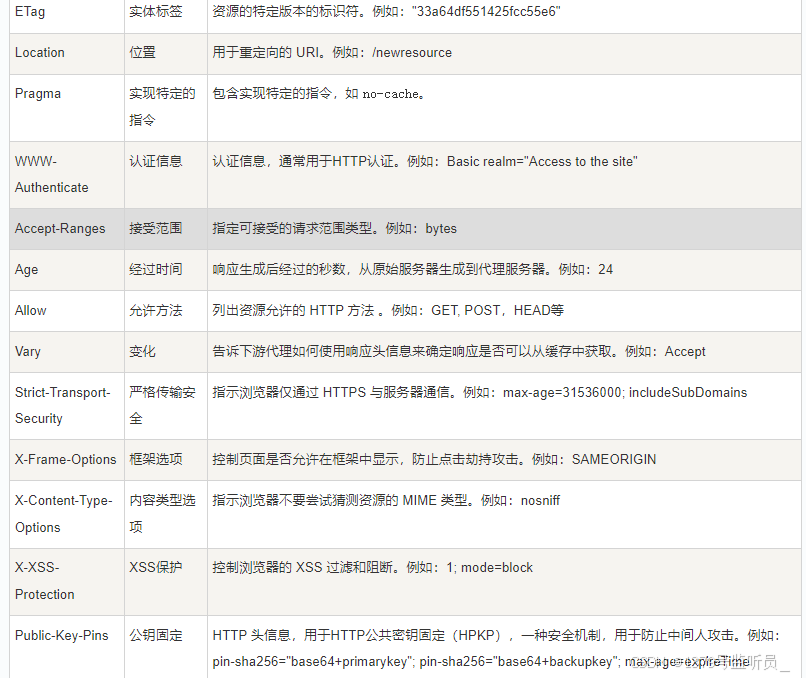The width and height of the screenshot is (806, 678).
Task: Select the Strict-Transport-Security header name cell
Action: pyautogui.click(x=67, y=406)
